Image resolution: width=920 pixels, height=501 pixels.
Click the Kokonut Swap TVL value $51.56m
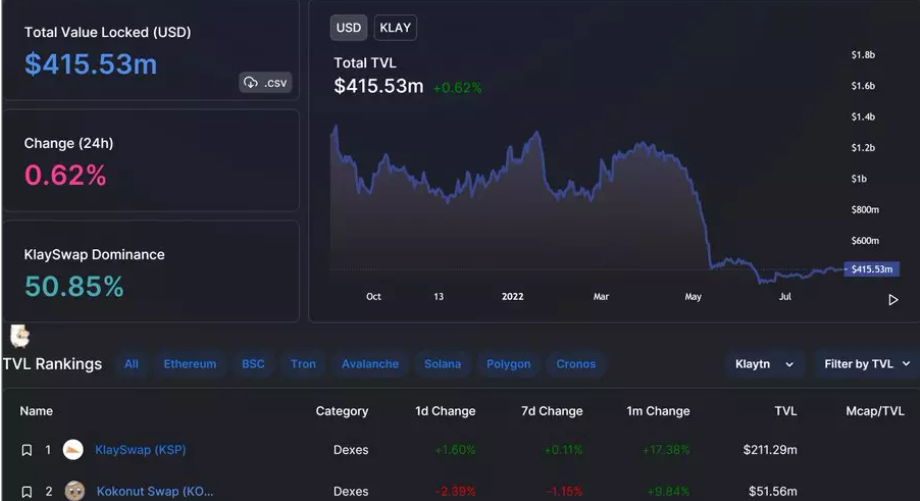773,492
